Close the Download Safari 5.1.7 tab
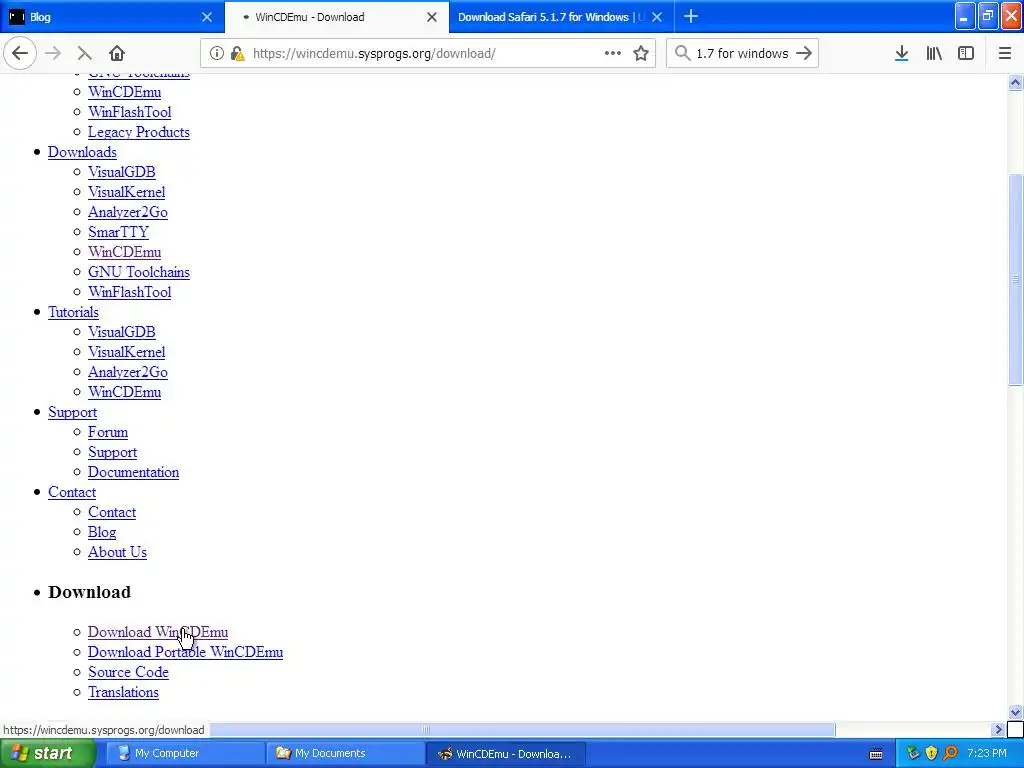The width and height of the screenshot is (1024, 768). click(x=657, y=17)
